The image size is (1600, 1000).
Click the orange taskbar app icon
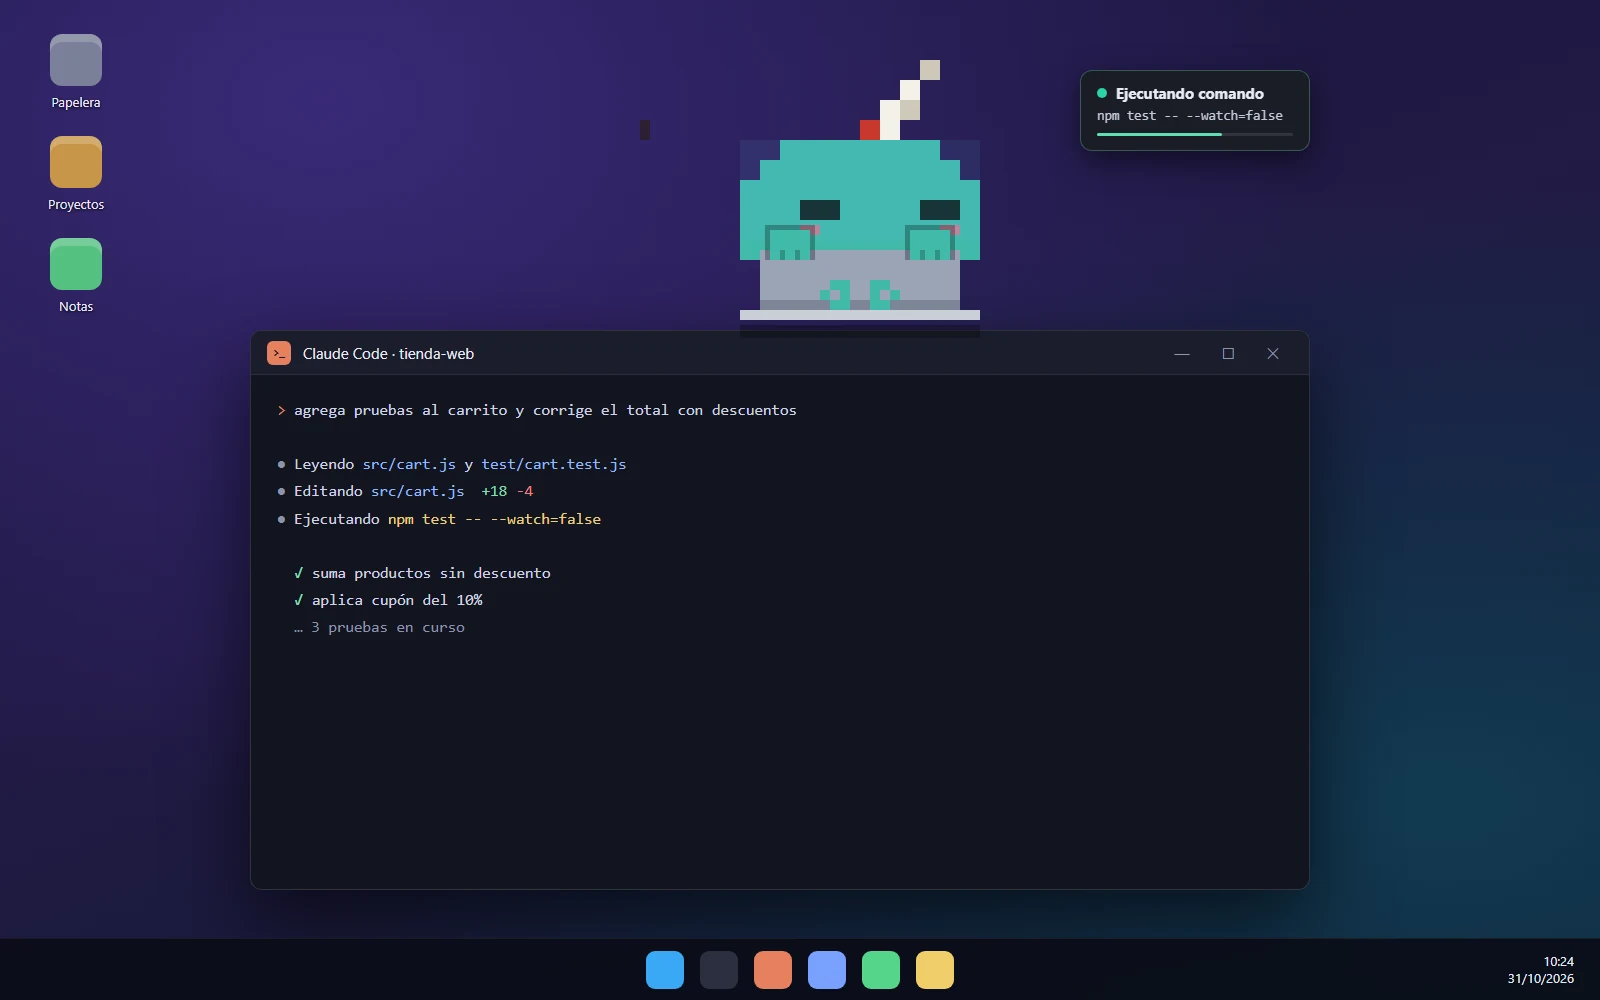click(773, 970)
